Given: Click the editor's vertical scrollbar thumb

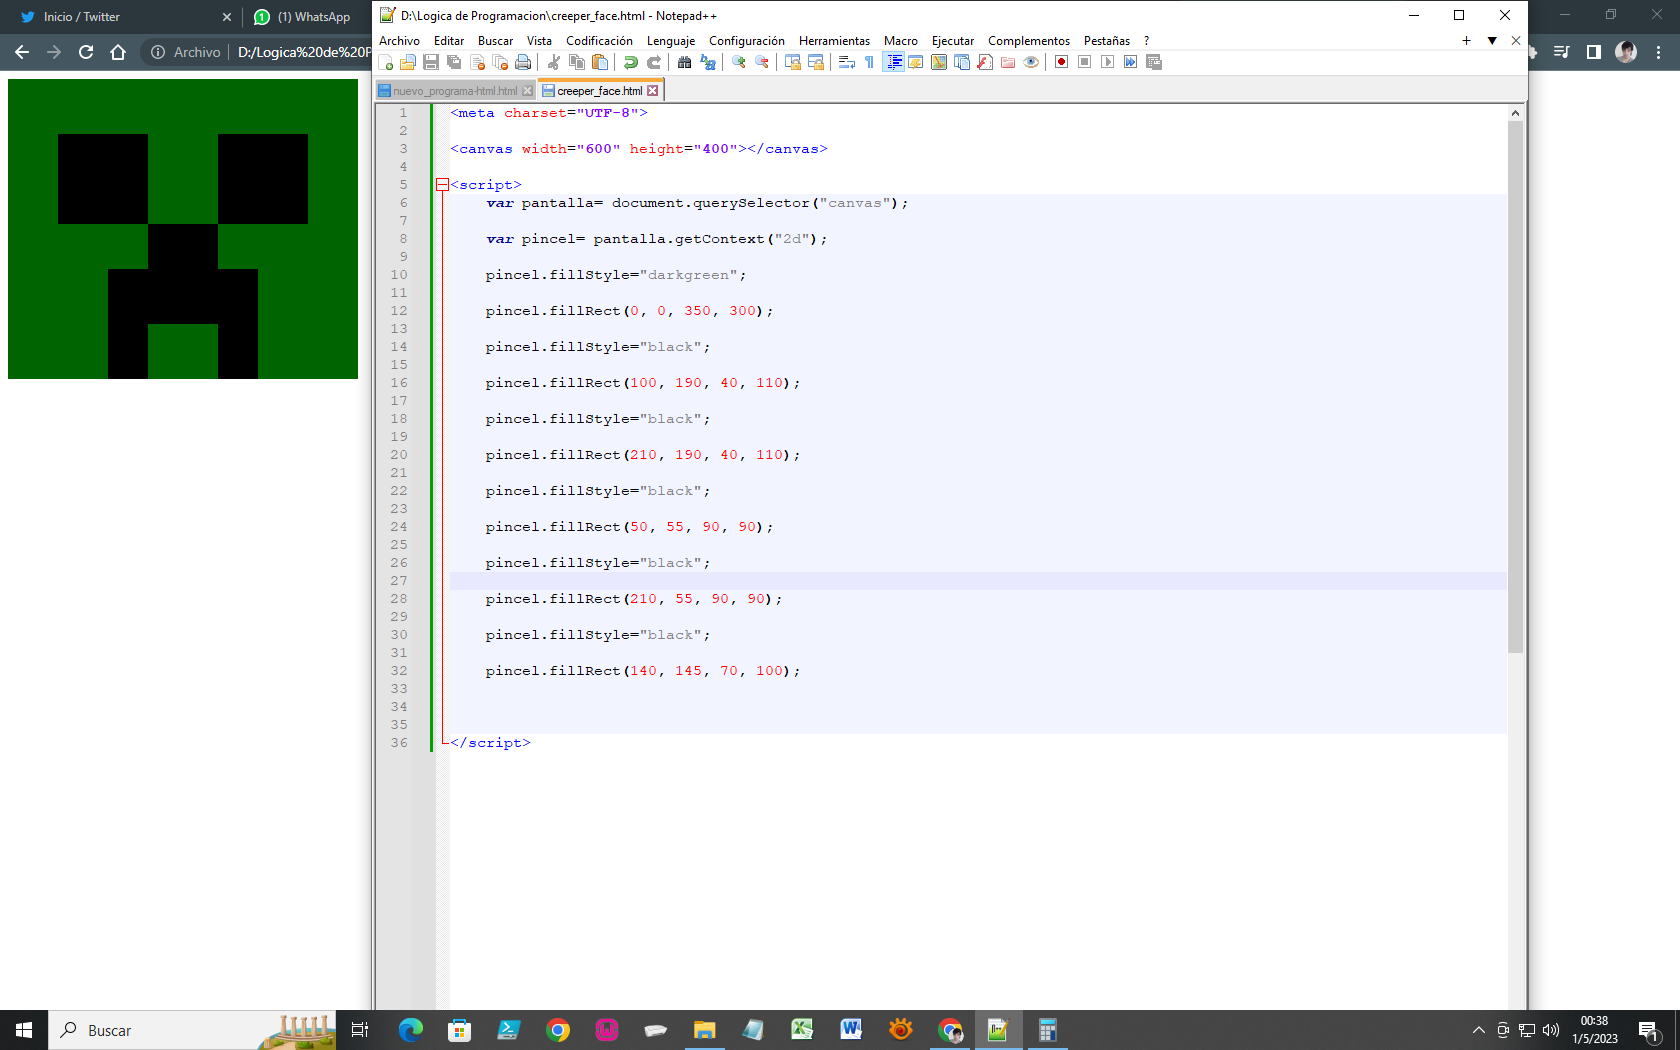Looking at the screenshot, I should click(x=1515, y=387).
